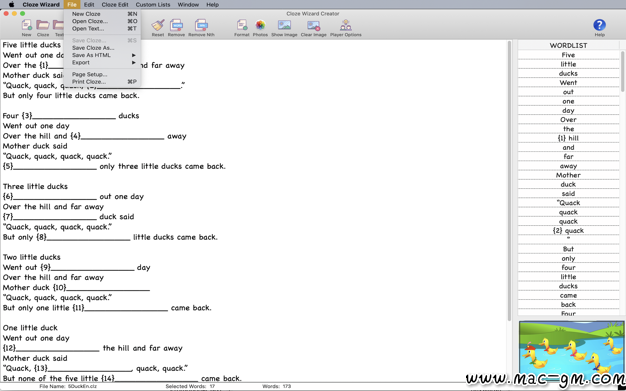Open the Format toolbar icon
The width and height of the screenshot is (626, 391).
click(x=242, y=26)
